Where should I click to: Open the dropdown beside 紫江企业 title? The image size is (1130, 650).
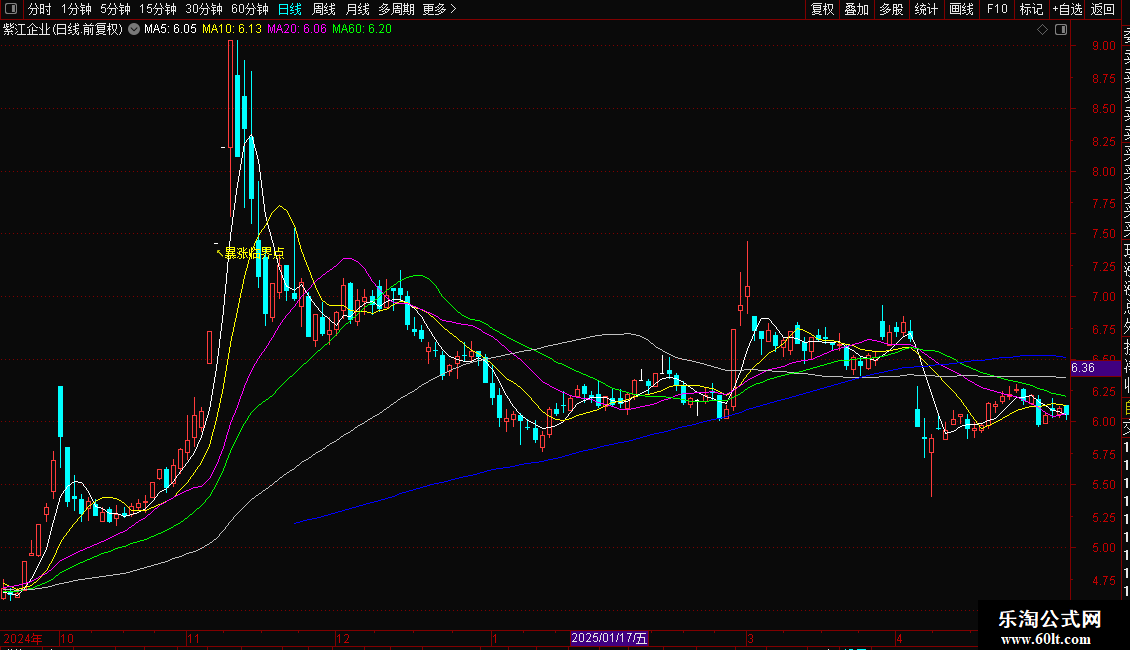coord(134,29)
